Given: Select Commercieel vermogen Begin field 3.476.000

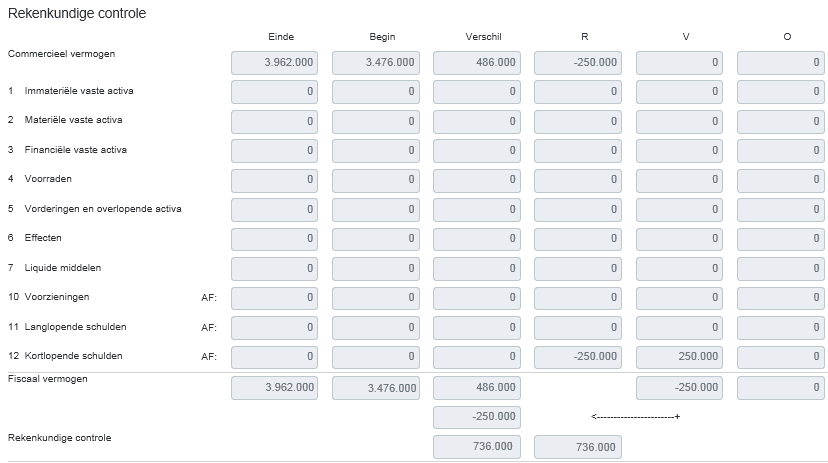Looking at the screenshot, I should [x=376, y=63].
